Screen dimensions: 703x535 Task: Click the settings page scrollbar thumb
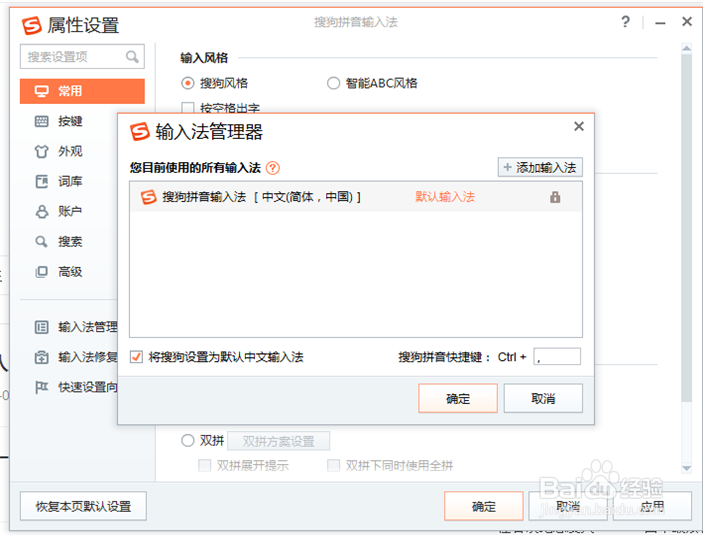click(x=686, y=228)
